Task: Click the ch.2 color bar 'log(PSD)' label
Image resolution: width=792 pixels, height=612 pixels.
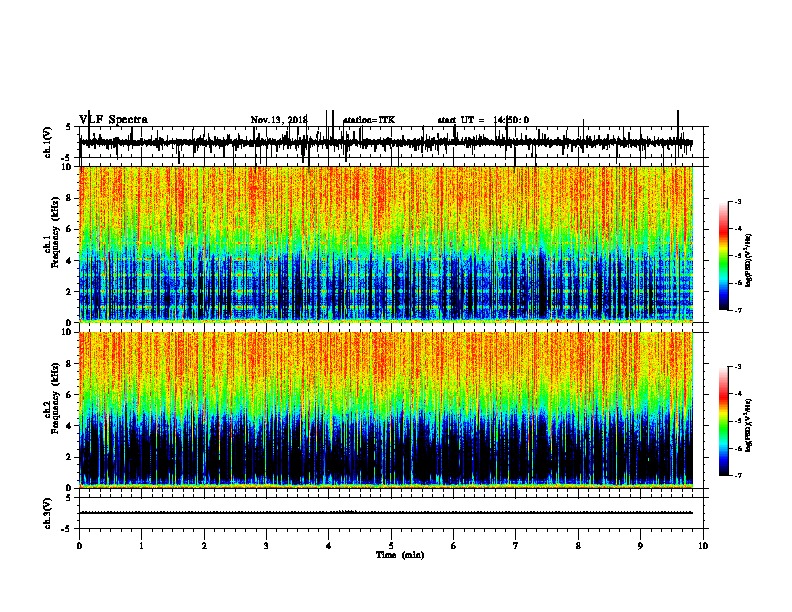Action: pos(749,425)
